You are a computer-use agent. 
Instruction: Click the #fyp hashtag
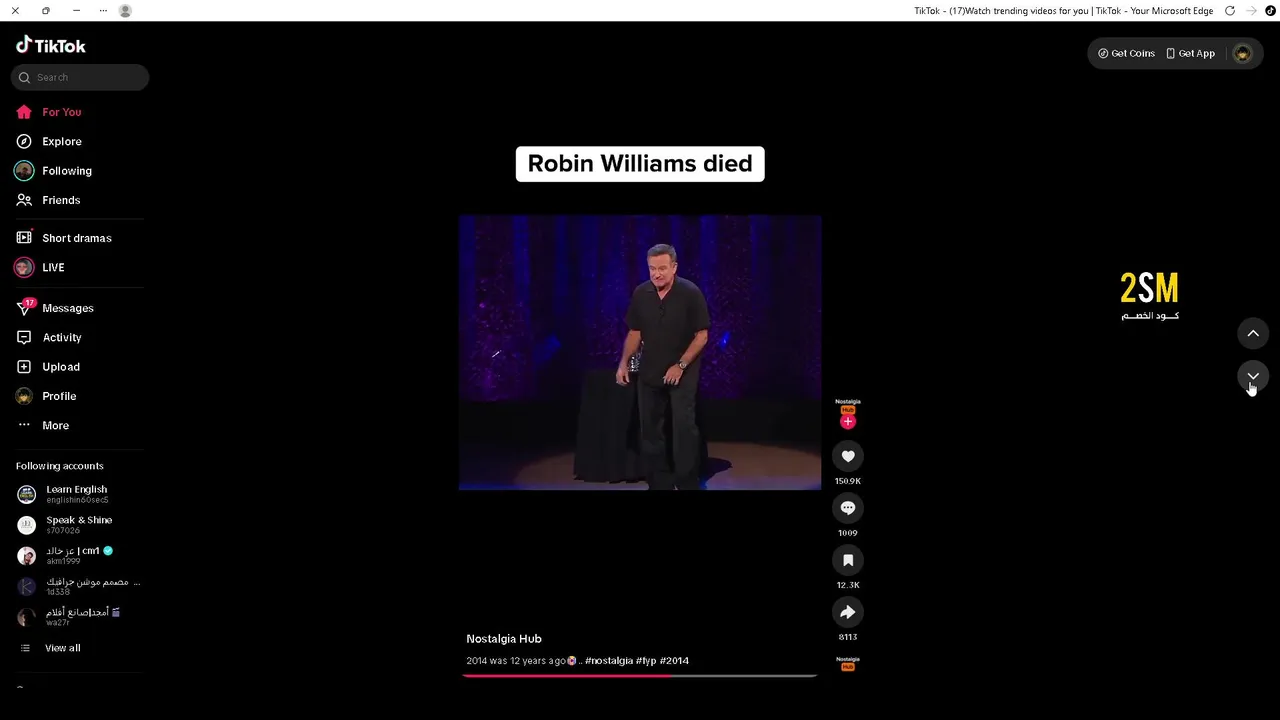click(x=646, y=661)
